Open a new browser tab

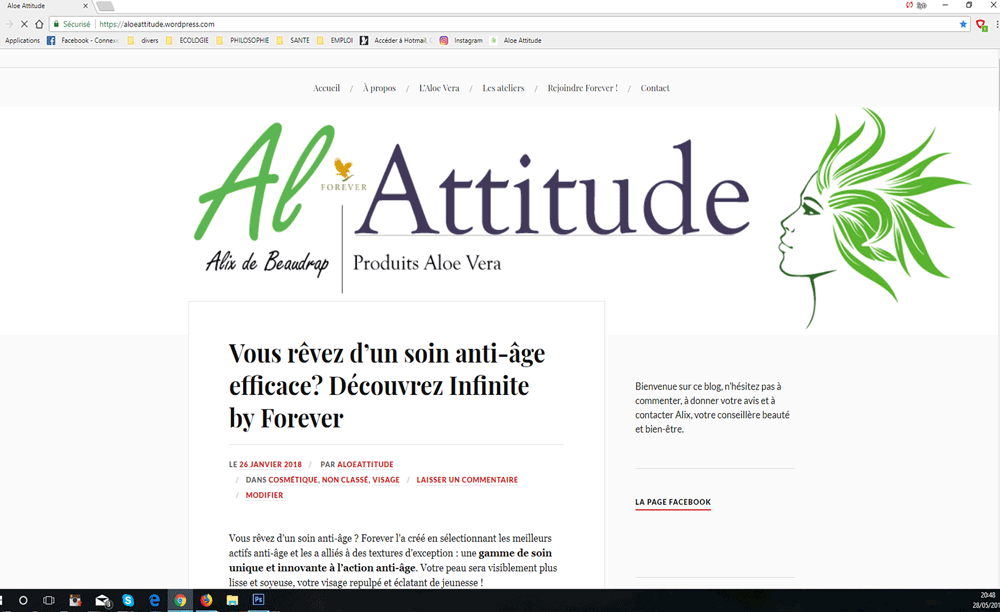[105, 6]
